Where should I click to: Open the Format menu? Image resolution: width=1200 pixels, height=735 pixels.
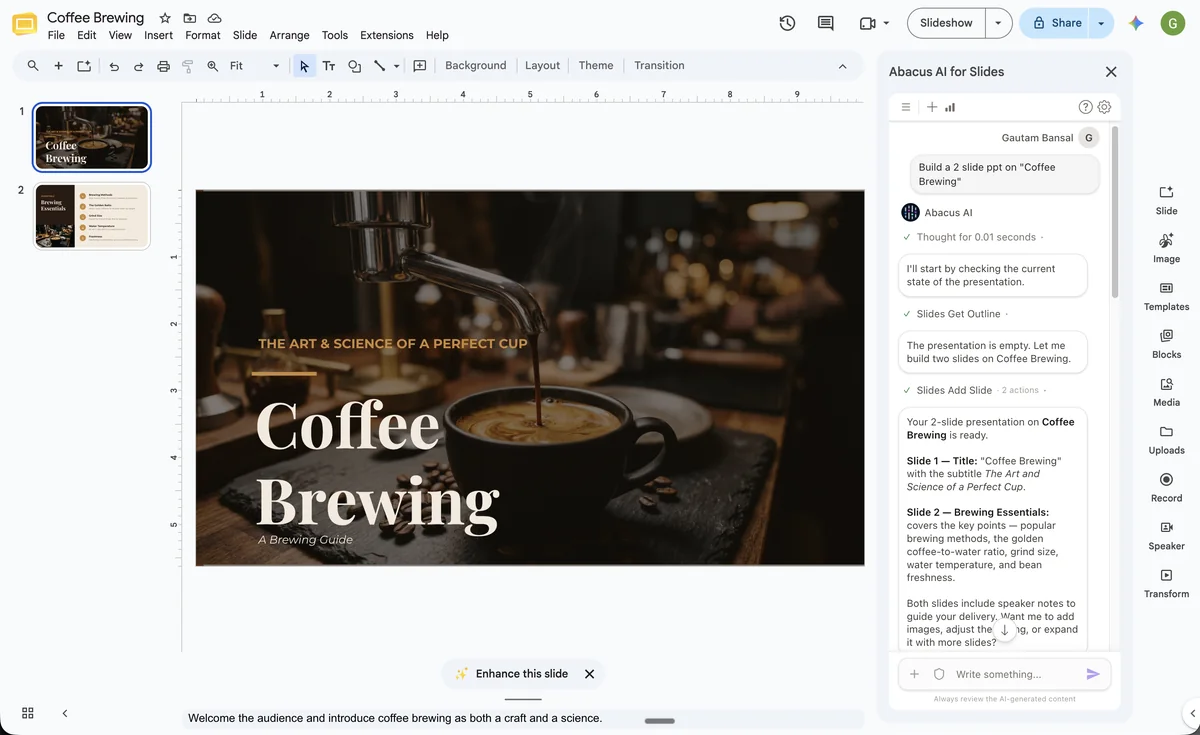tap(203, 35)
